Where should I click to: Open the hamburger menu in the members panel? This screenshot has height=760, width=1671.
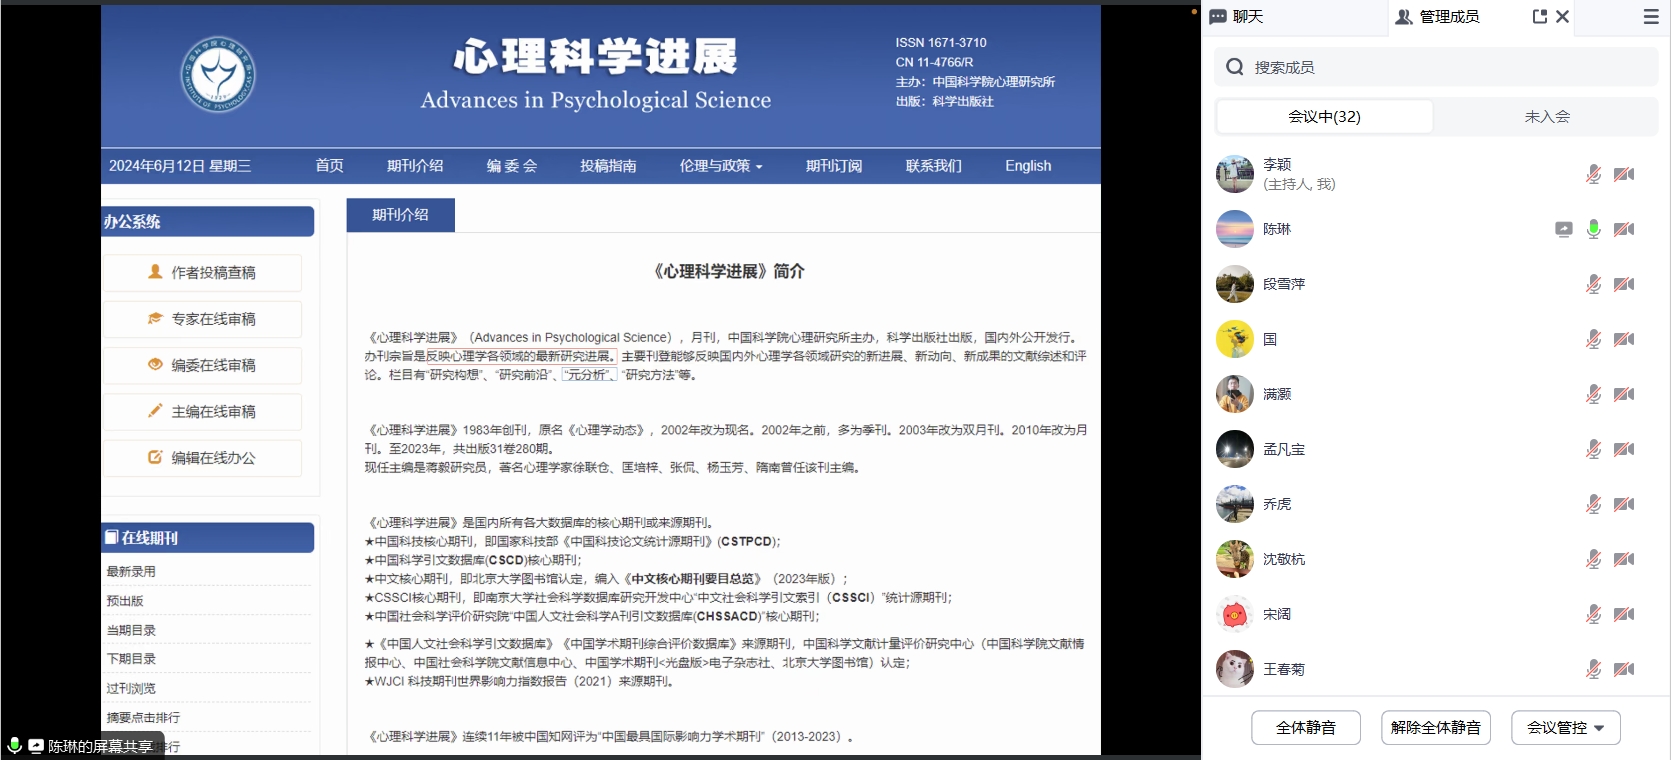coord(1651,16)
